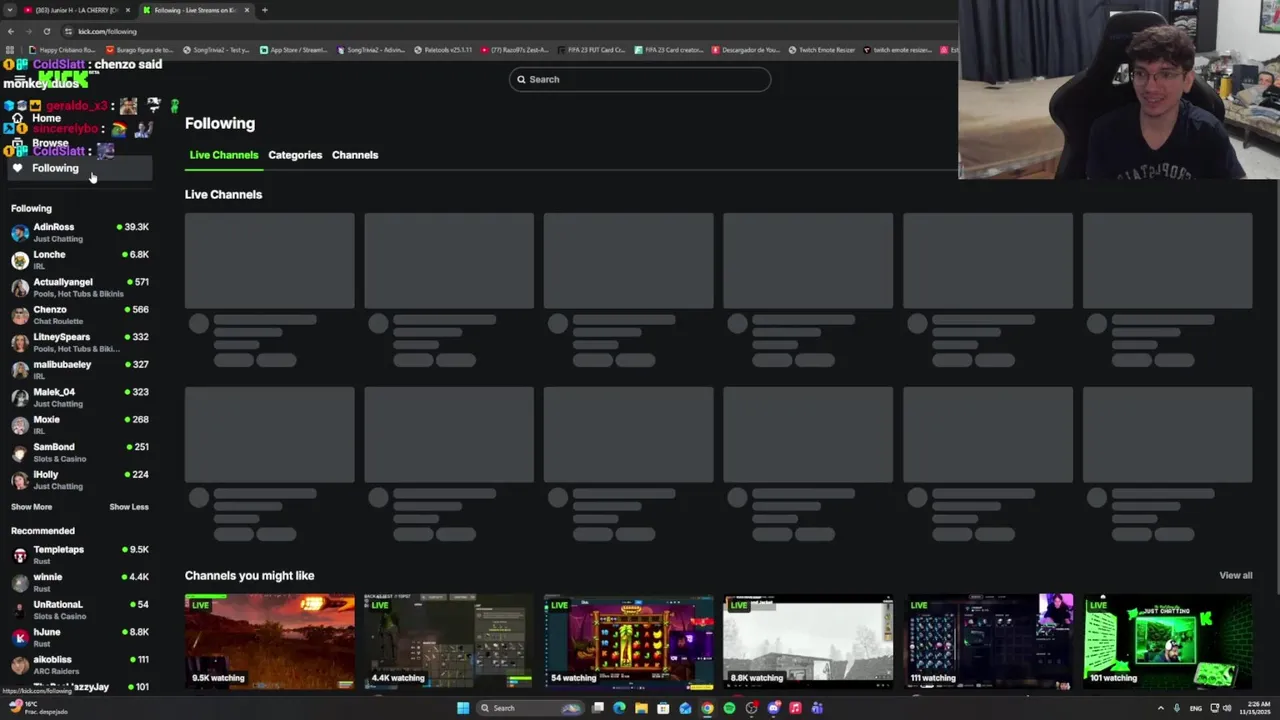Select the Live Channels tab
Image resolution: width=1280 pixels, height=720 pixels.
[224, 155]
